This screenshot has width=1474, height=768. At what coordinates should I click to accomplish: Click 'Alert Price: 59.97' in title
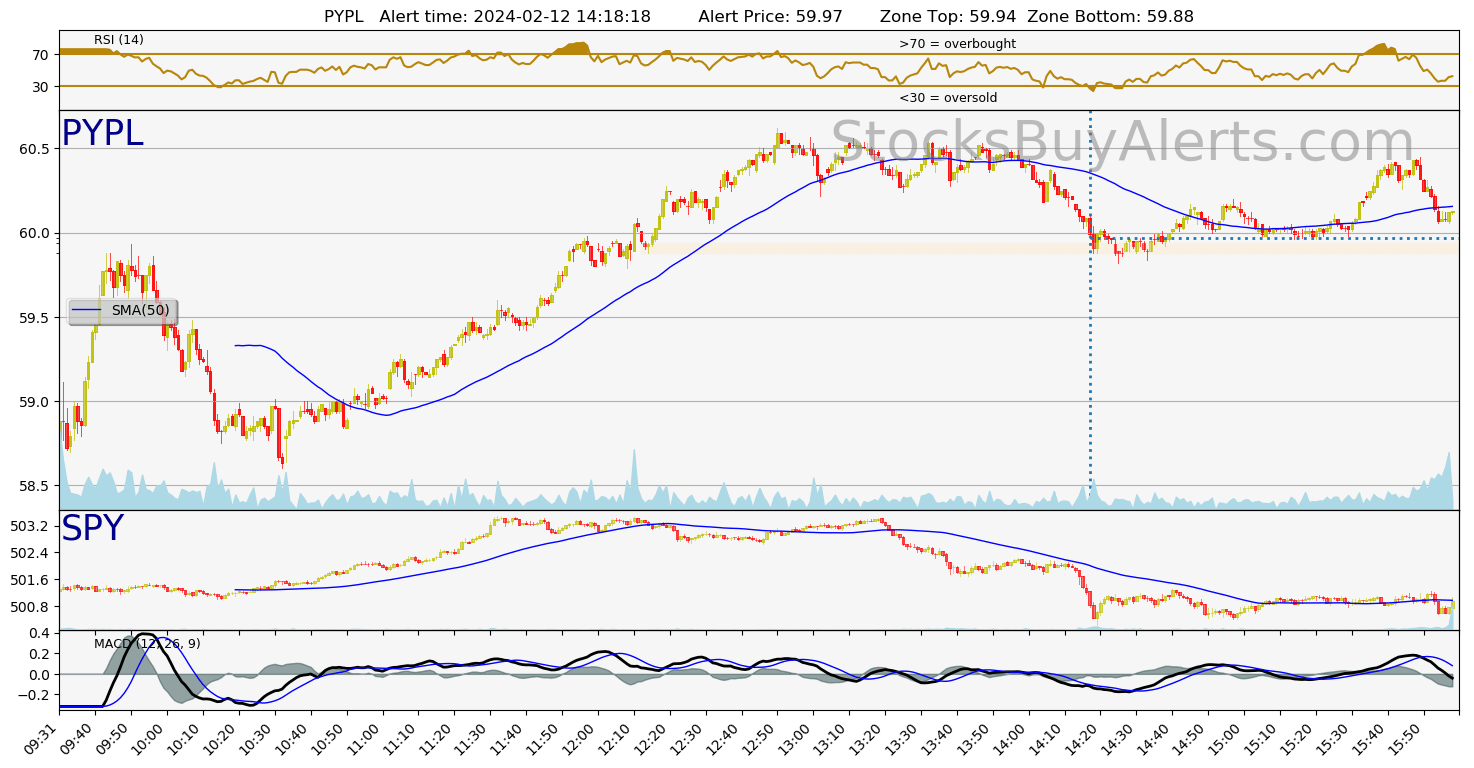point(770,17)
